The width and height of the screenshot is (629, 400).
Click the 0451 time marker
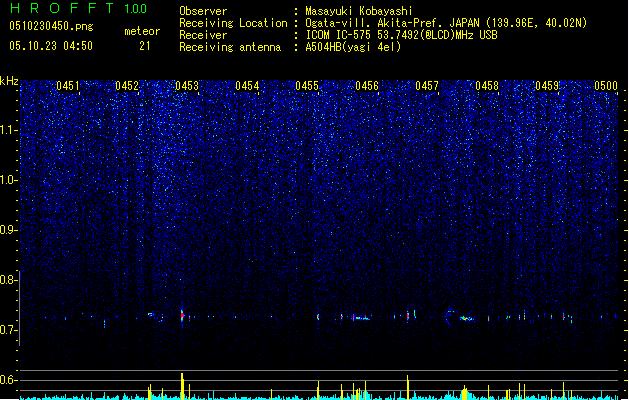(x=68, y=86)
